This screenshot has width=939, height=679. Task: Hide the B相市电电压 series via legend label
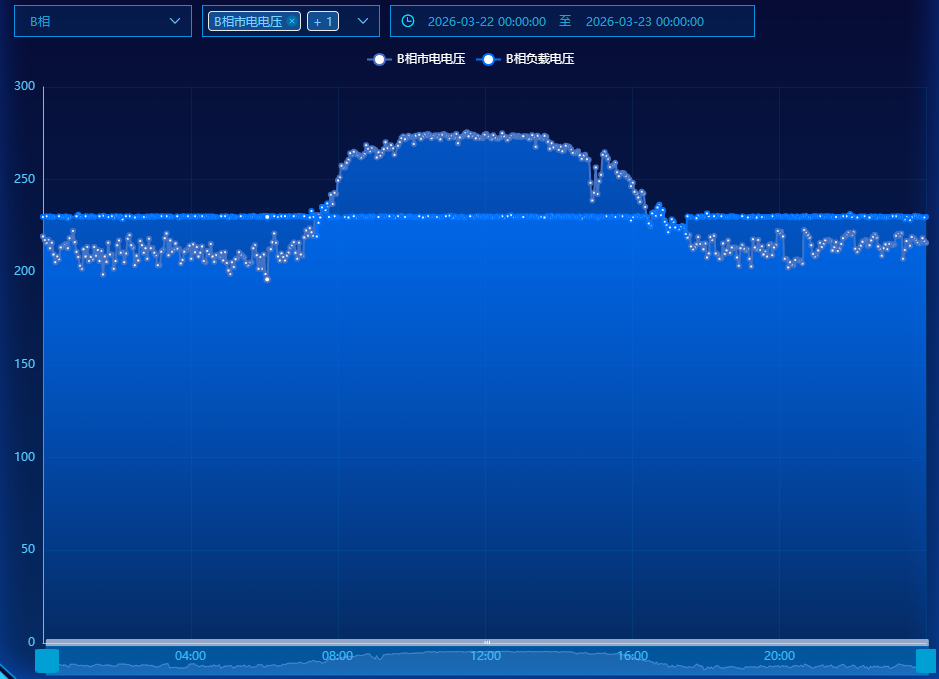431,59
